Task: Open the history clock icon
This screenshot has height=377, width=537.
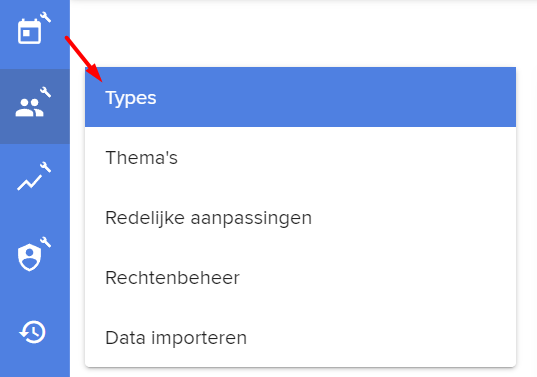Action: [x=33, y=332]
